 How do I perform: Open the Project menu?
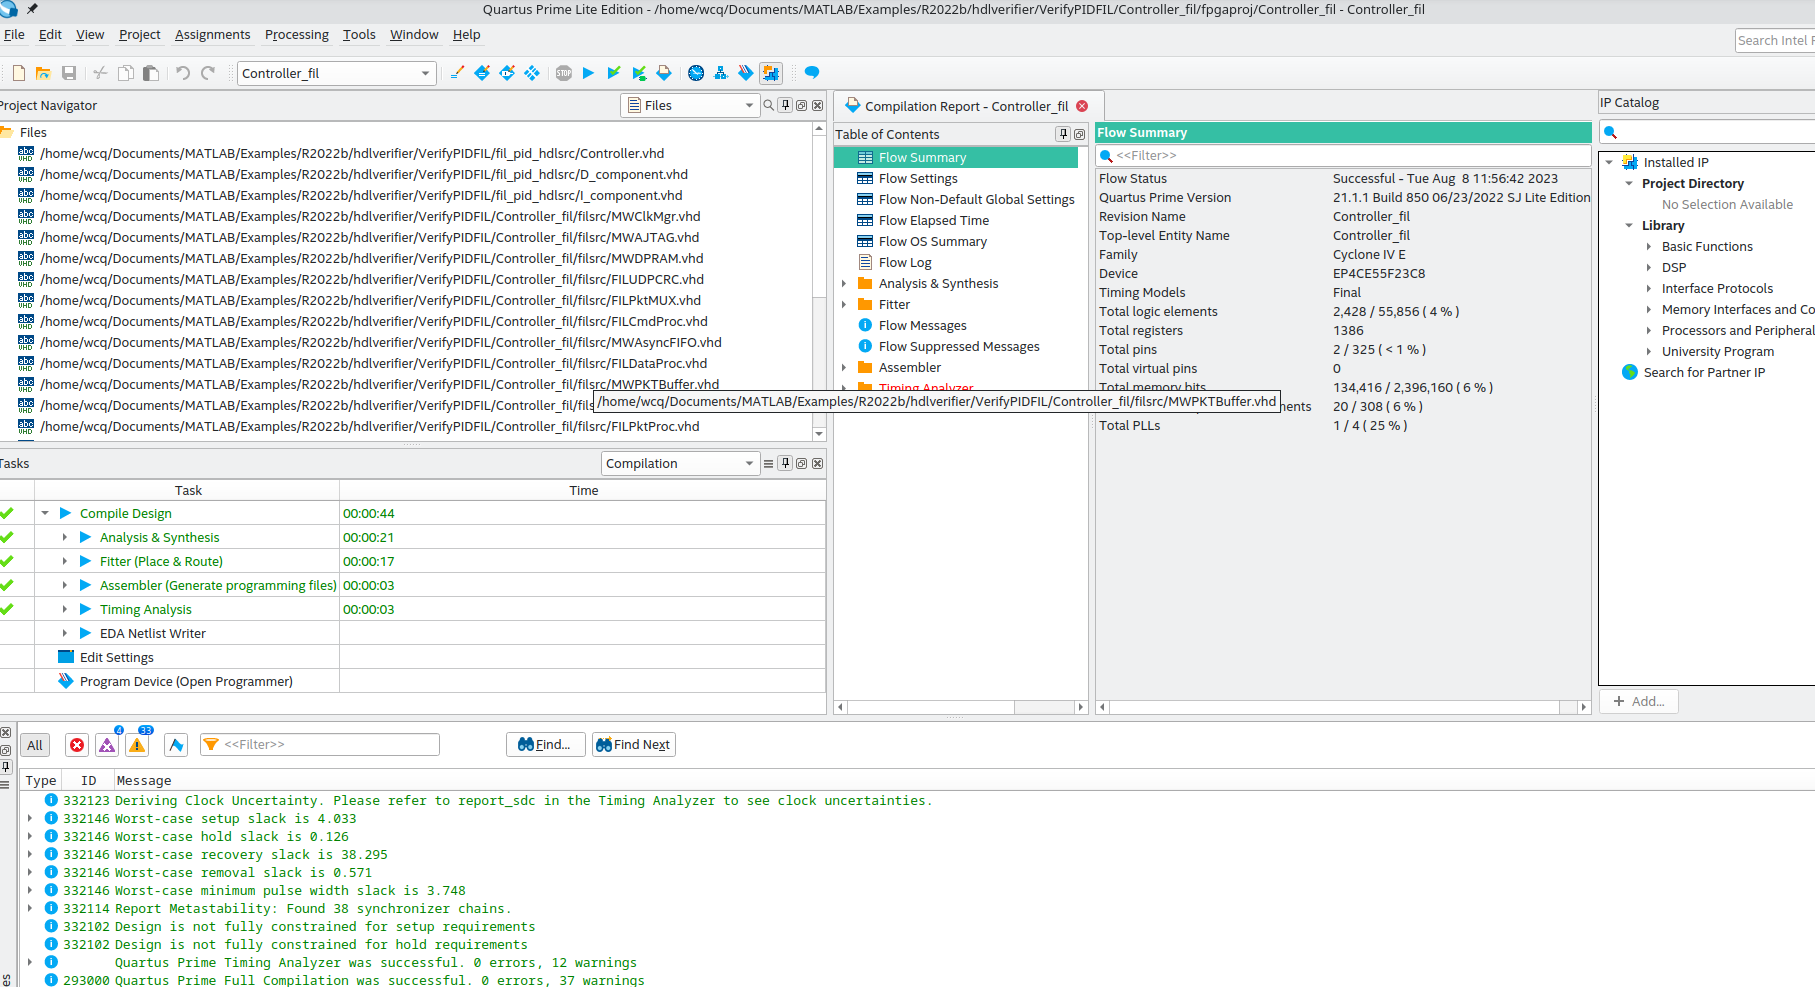tap(139, 34)
